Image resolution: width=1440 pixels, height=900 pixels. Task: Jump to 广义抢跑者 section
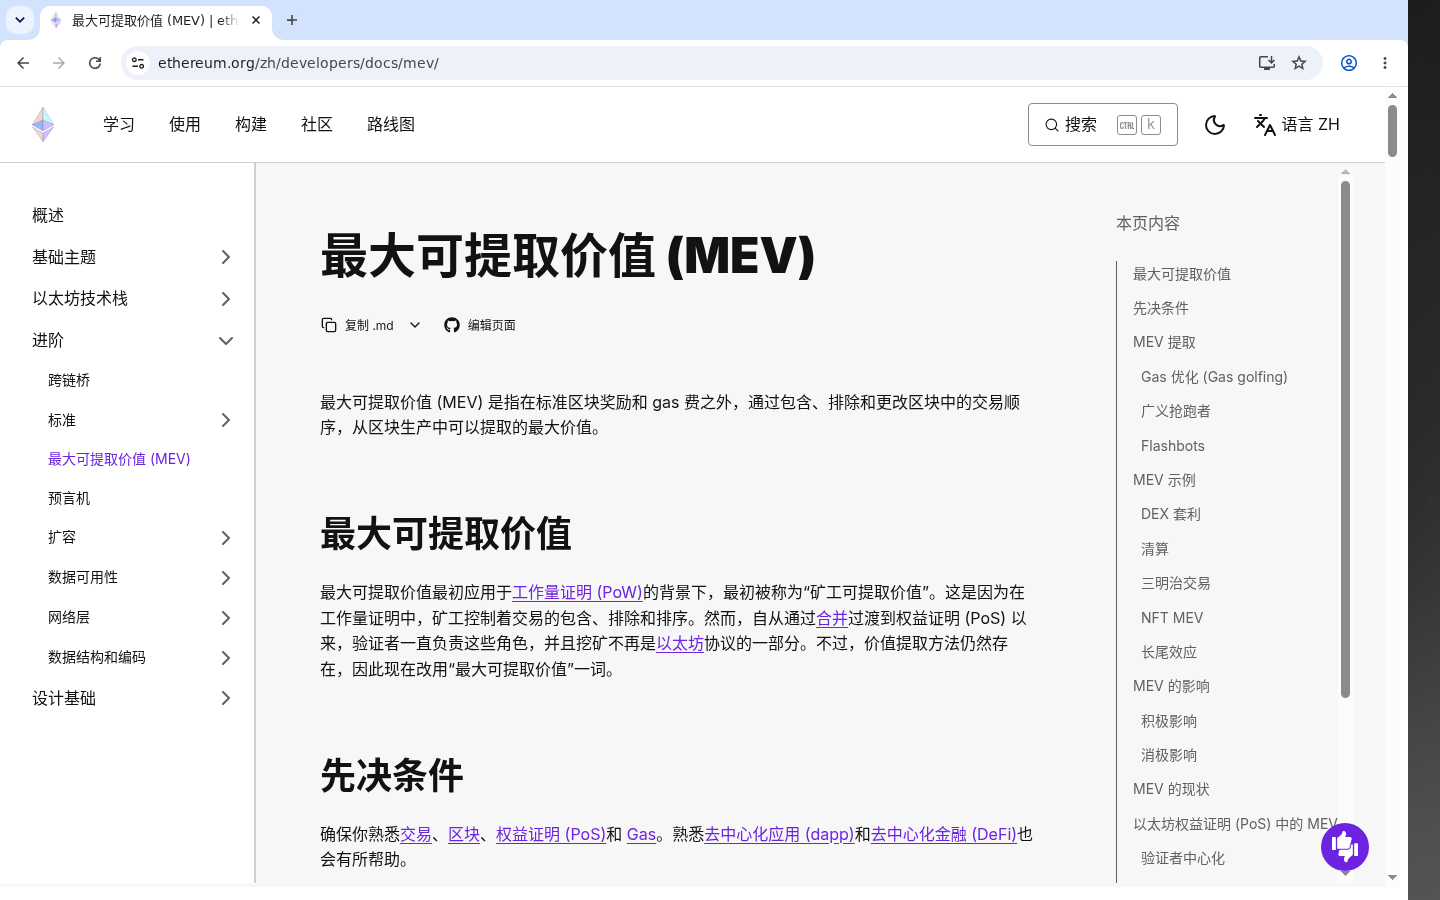[1176, 412]
